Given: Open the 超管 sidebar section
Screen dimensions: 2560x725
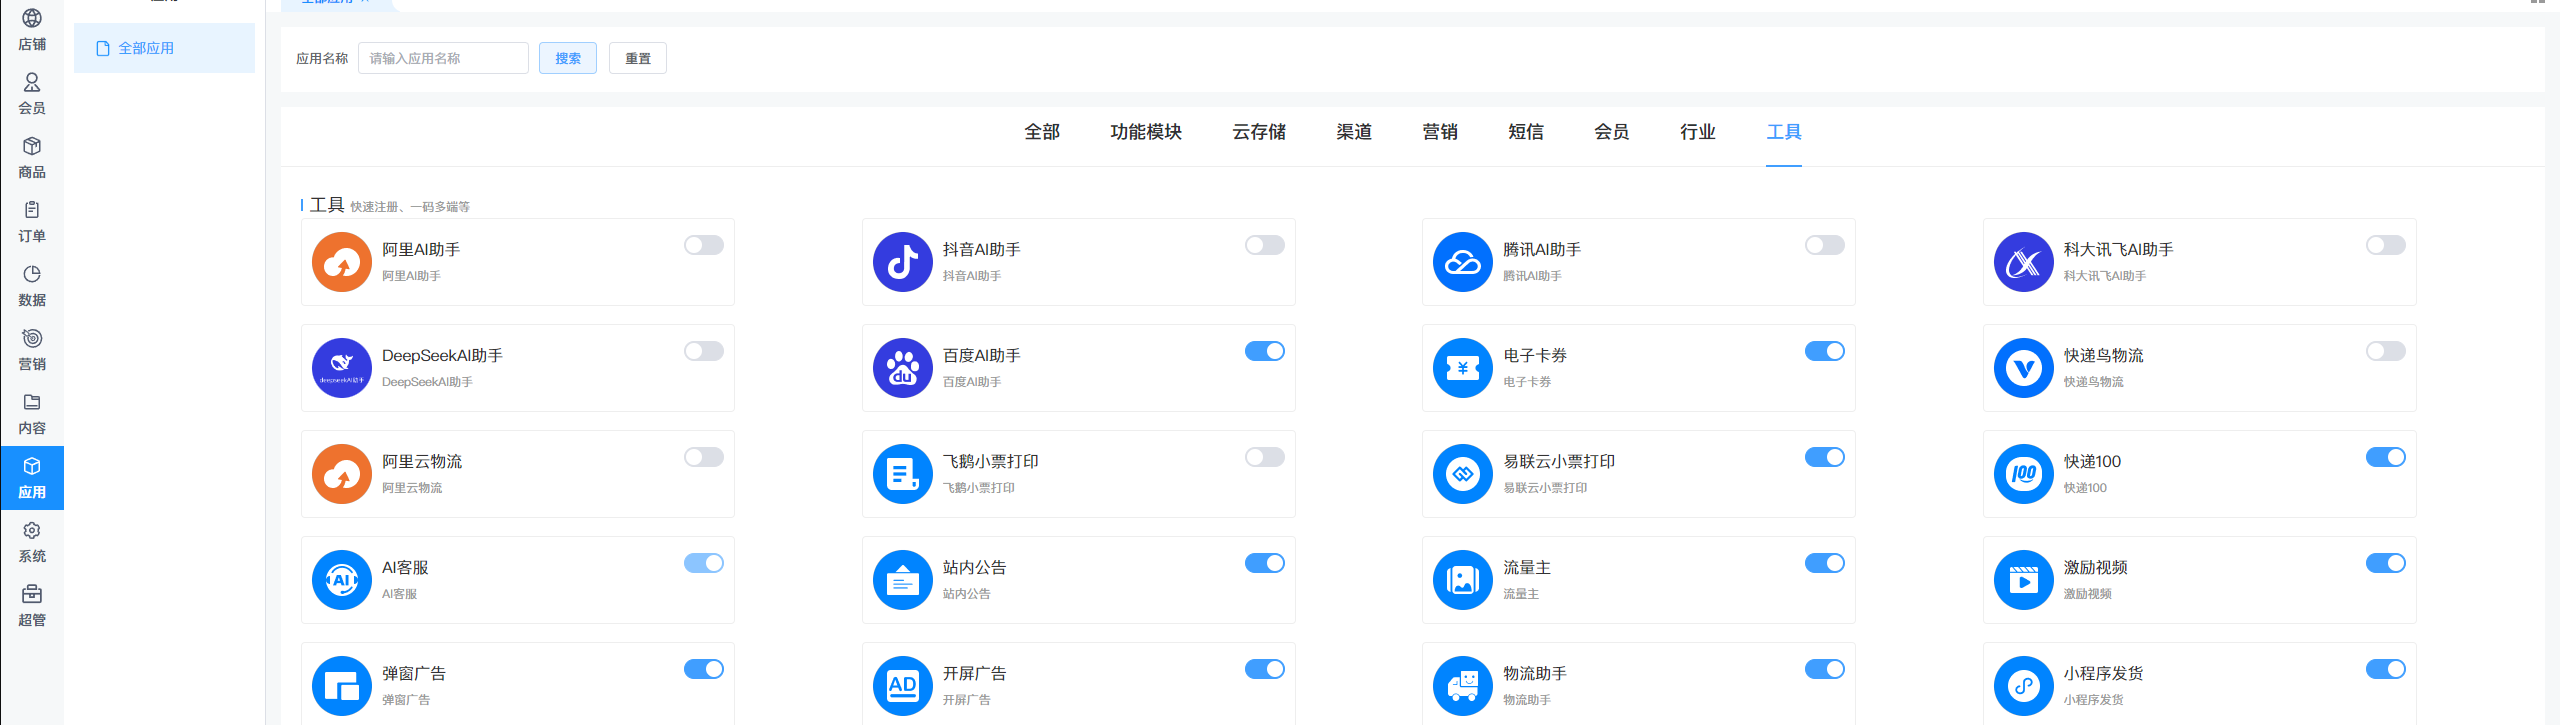Looking at the screenshot, I should (32, 606).
